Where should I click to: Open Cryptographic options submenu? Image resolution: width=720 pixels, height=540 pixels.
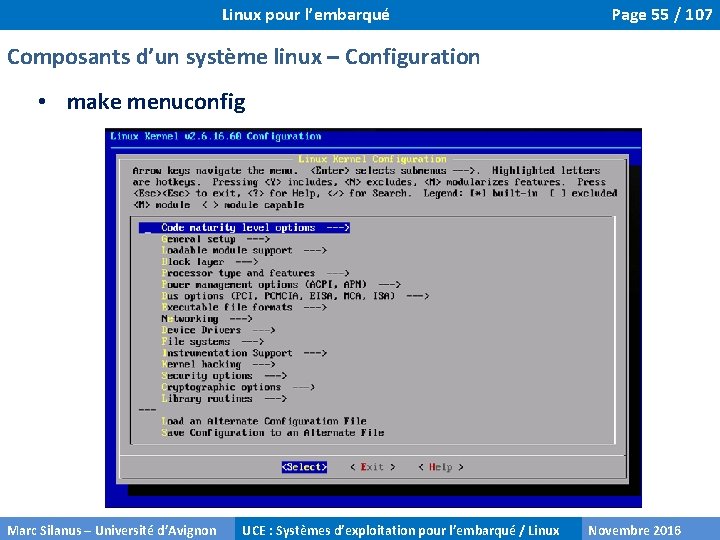pos(238,387)
